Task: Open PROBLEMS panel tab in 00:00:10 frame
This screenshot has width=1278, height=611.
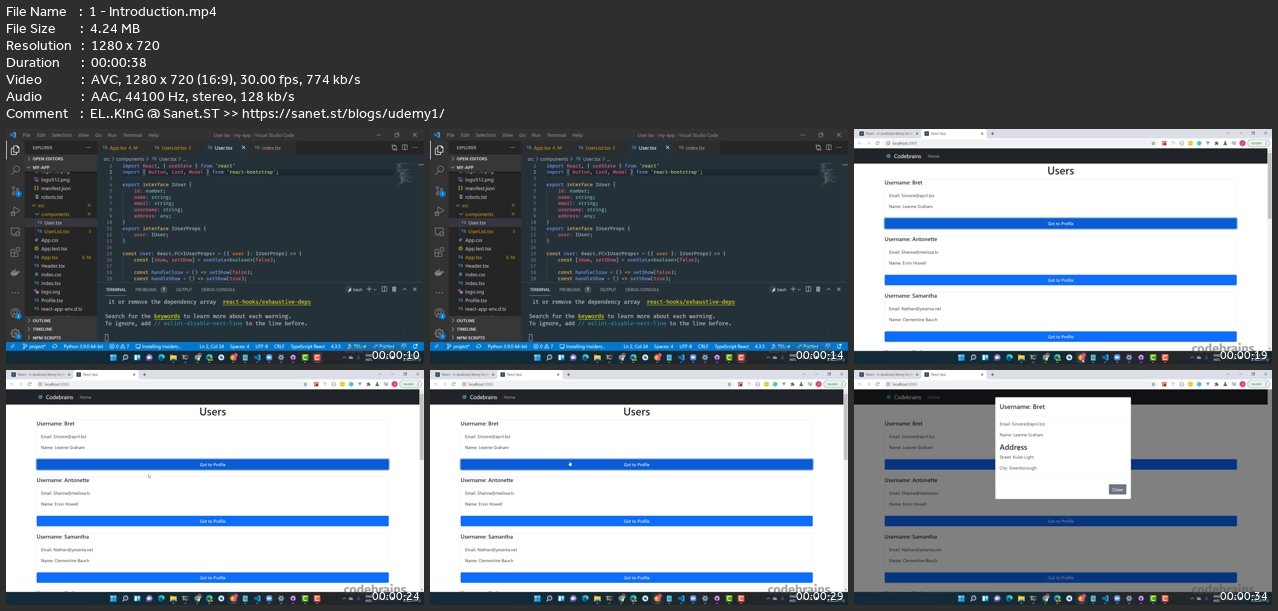Action: pos(150,289)
